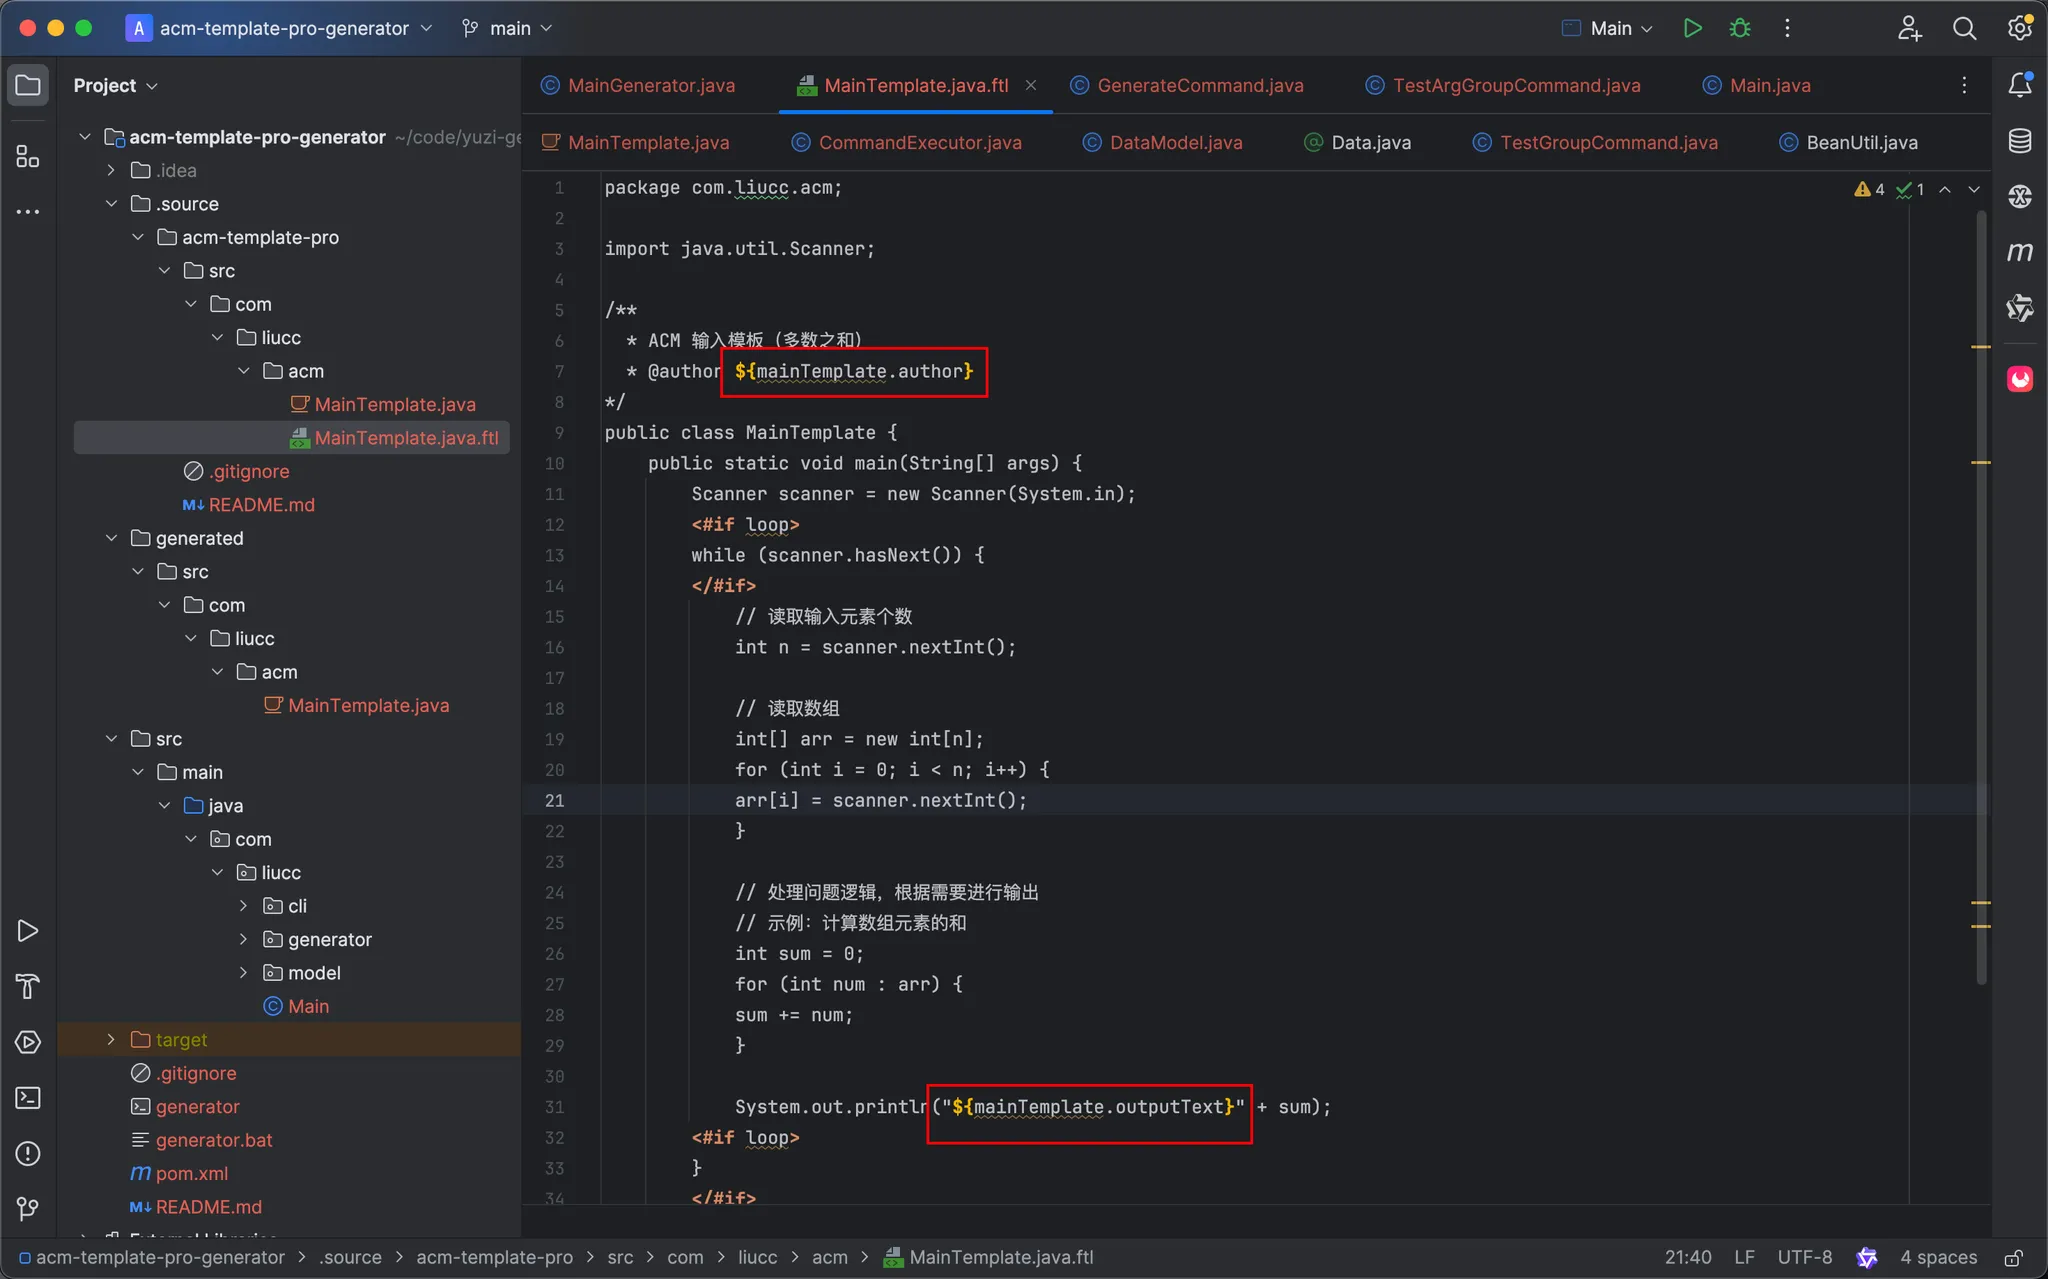2048x1279 pixels.
Task: Open the Git tool window
Action: [28, 1209]
